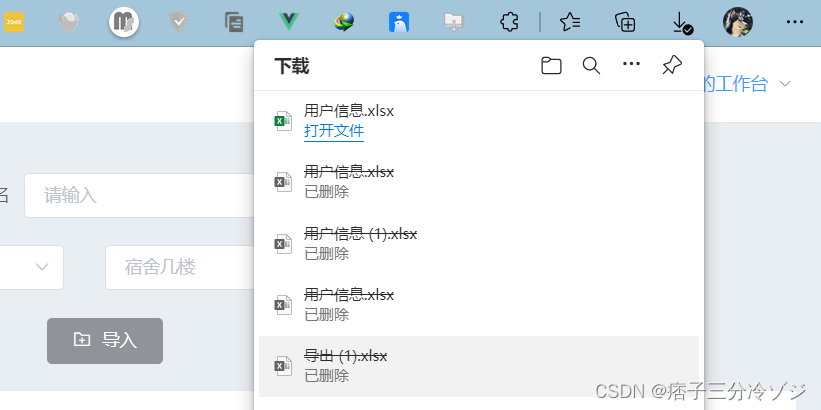Select the deleted 导出 (1).xlsx entry
The image size is (821, 410).
click(479, 367)
